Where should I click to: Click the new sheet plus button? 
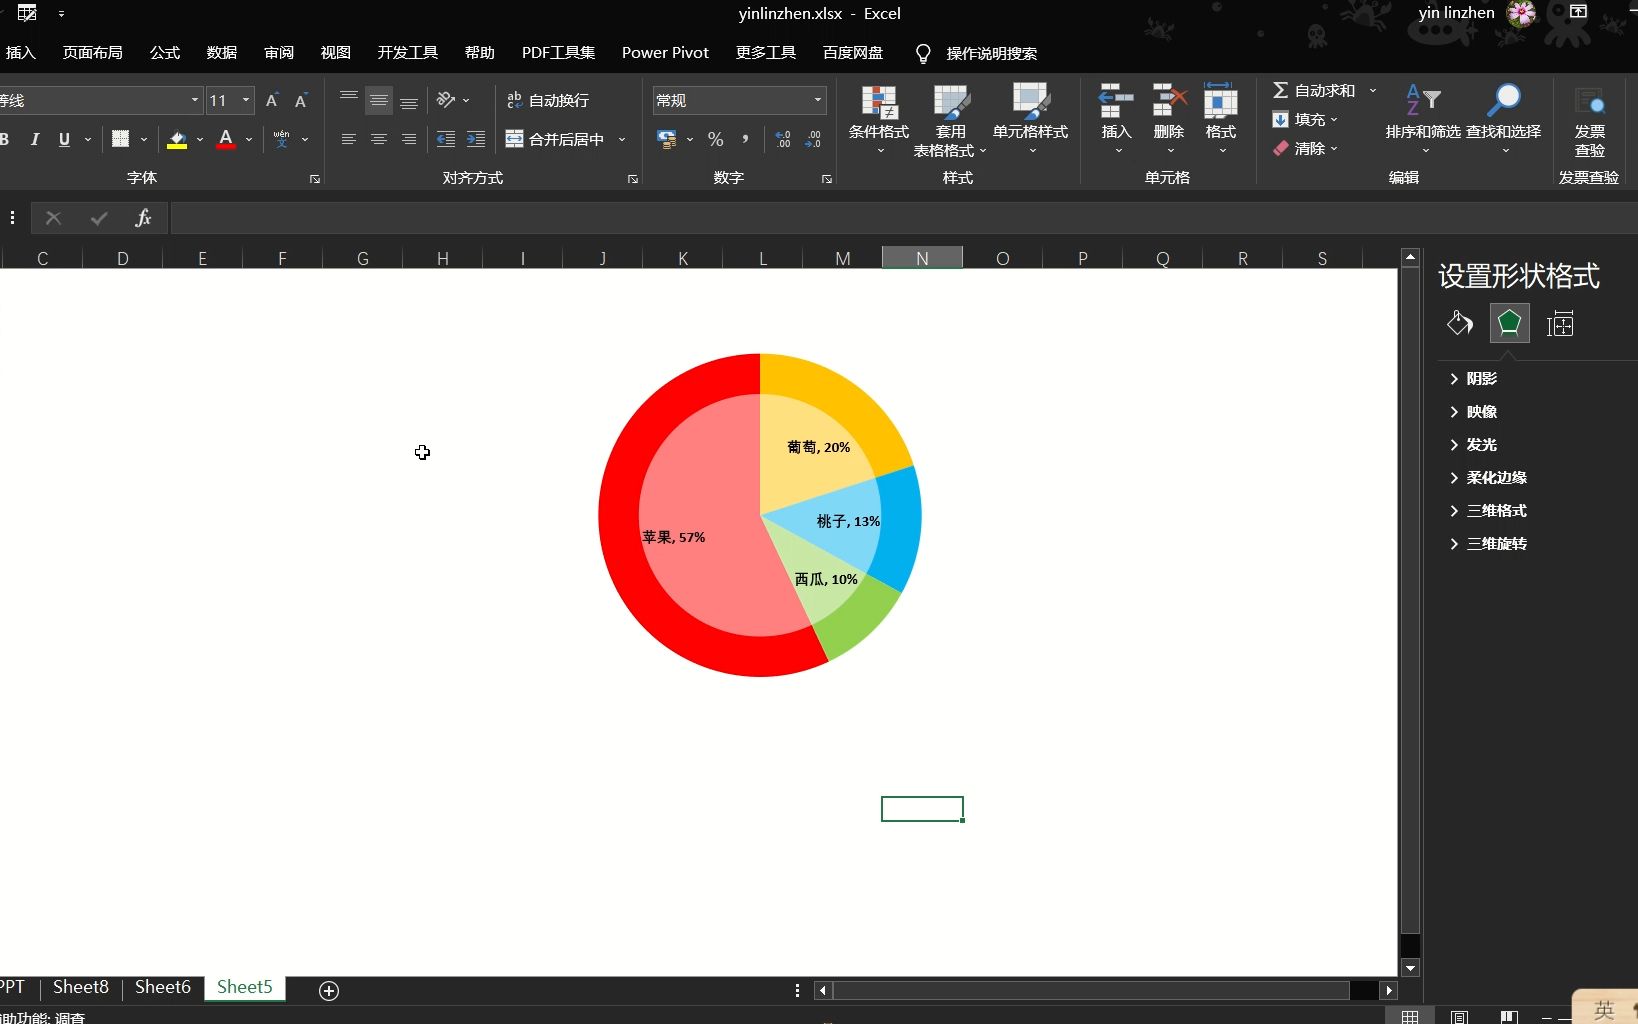(x=328, y=991)
